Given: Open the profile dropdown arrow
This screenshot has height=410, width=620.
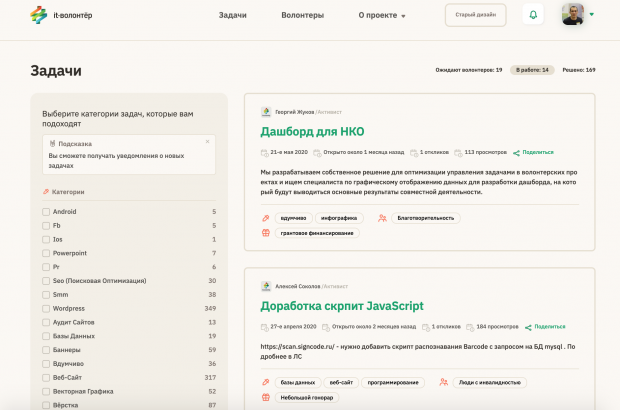Looking at the screenshot, I should coord(592,15).
